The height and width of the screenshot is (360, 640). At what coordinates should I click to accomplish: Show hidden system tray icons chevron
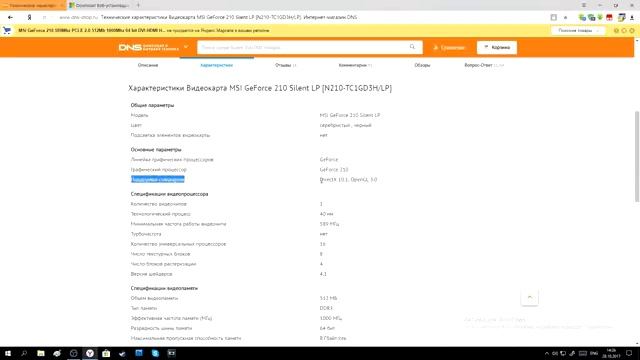pos(547,353)
